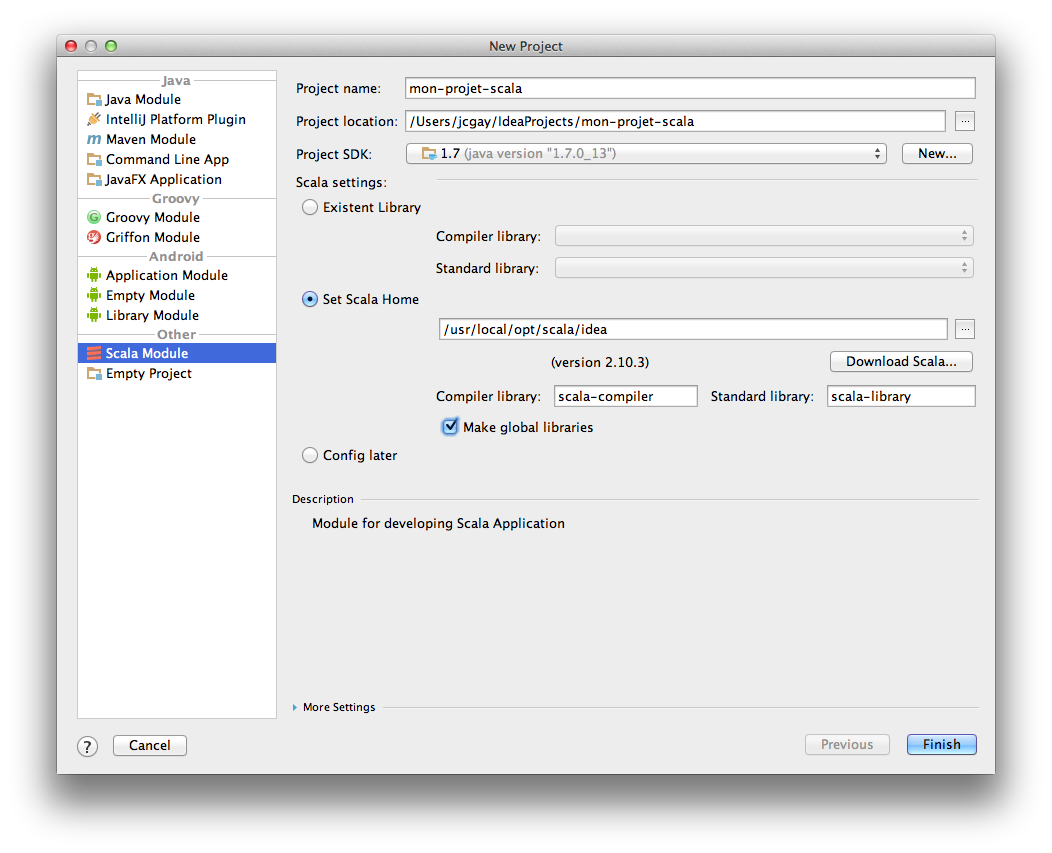Focus the Project name field
The width and height of the screenshot is (1052, 853).
click(x=690, y=89)
